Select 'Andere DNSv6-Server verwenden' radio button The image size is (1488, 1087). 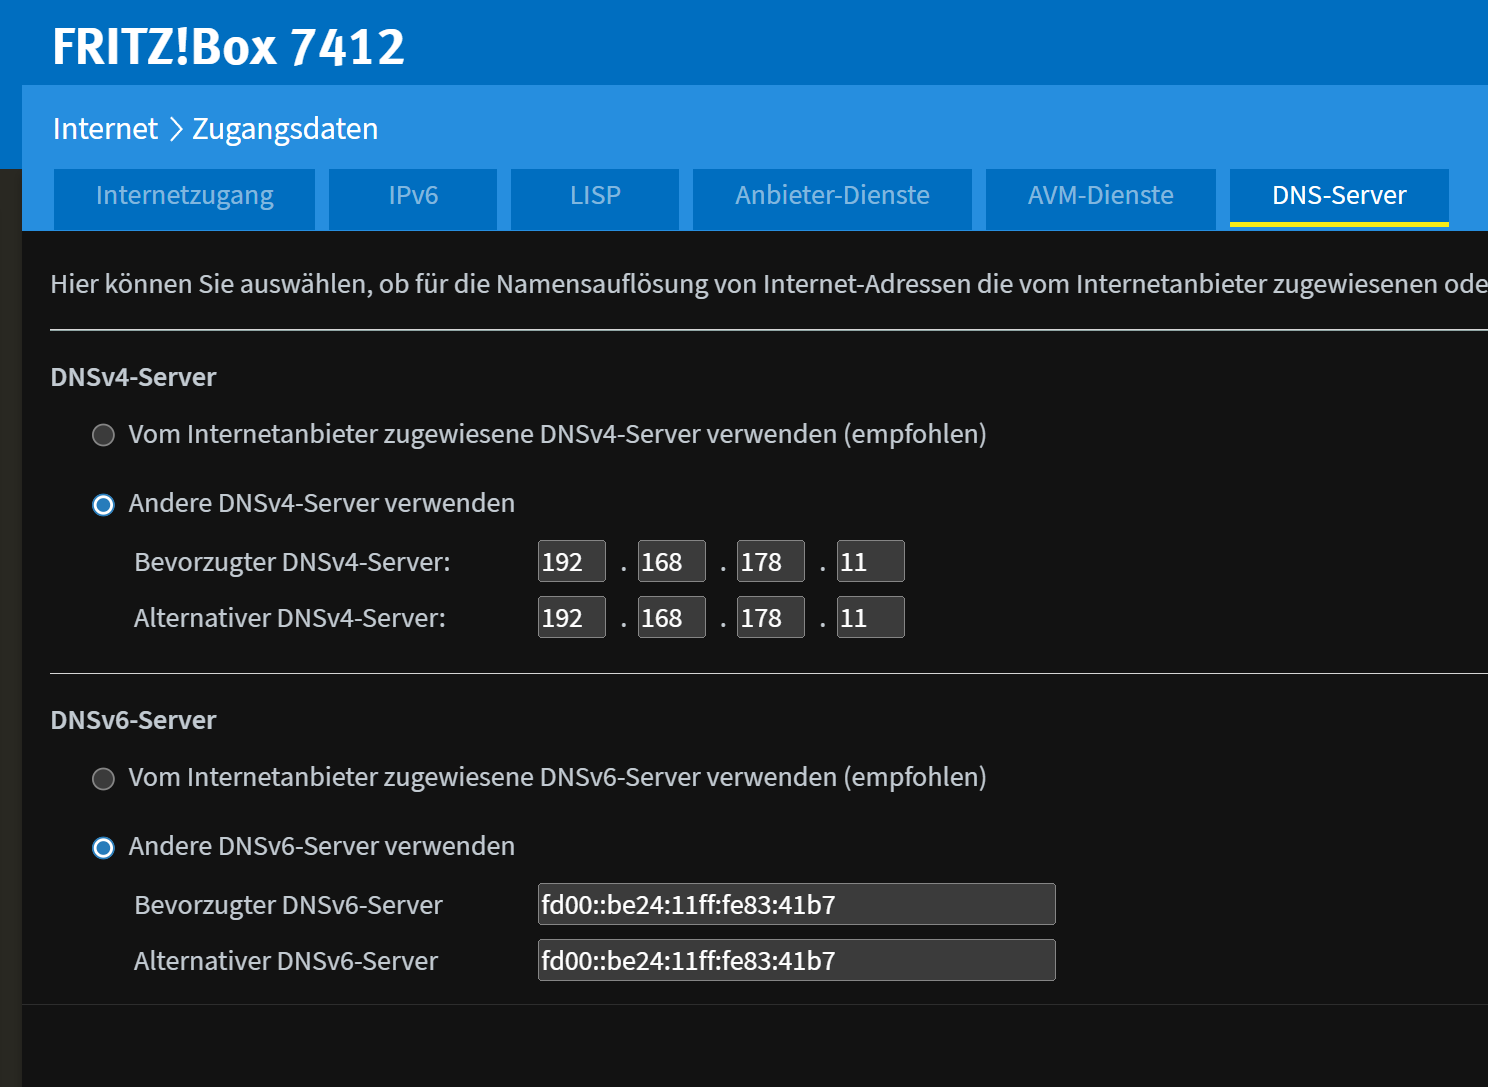coord(104,848)
